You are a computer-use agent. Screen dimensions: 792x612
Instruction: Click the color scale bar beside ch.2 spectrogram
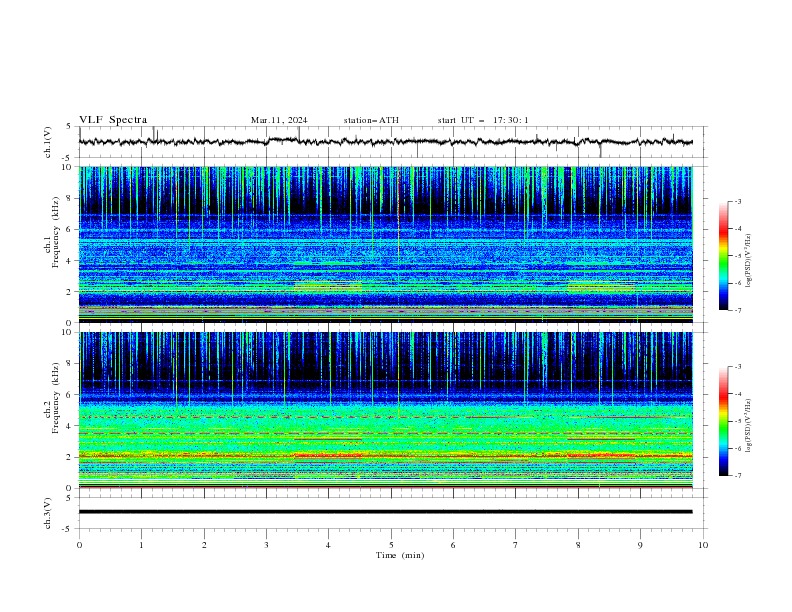[724, 421]
